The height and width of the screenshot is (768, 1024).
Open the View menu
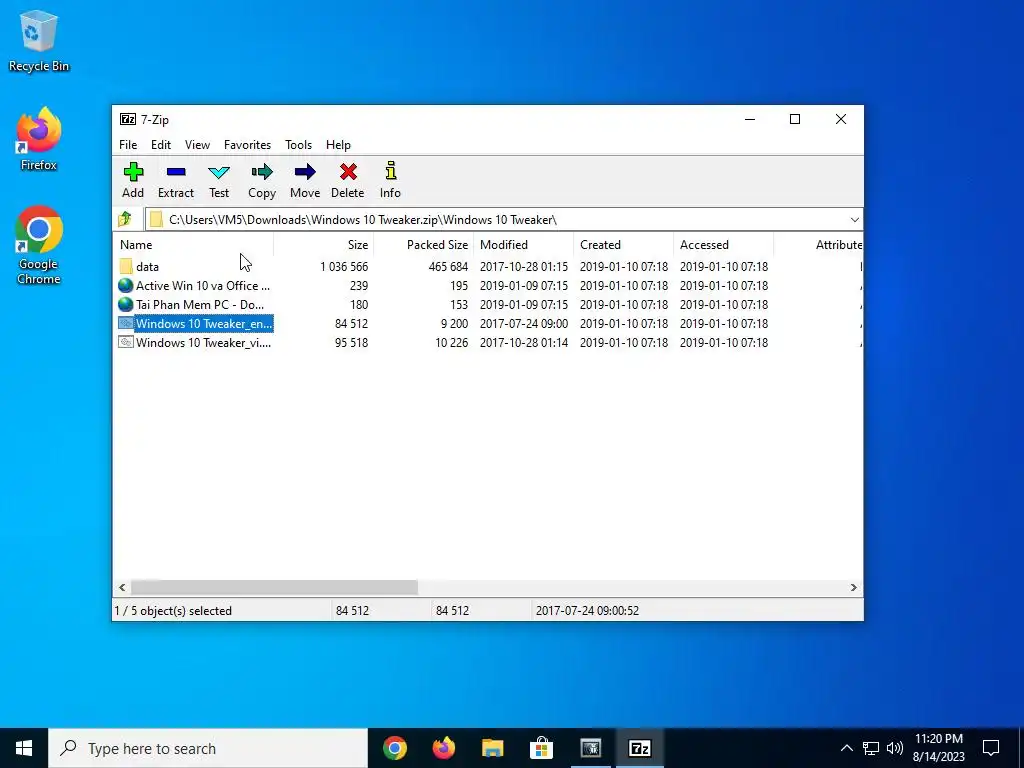tap(197, 145)
